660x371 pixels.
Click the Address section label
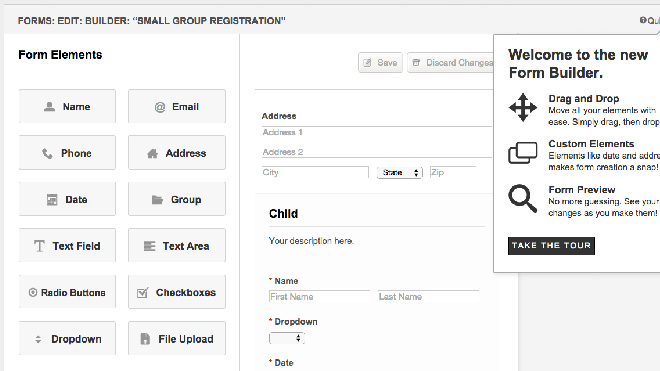(279, 116)
